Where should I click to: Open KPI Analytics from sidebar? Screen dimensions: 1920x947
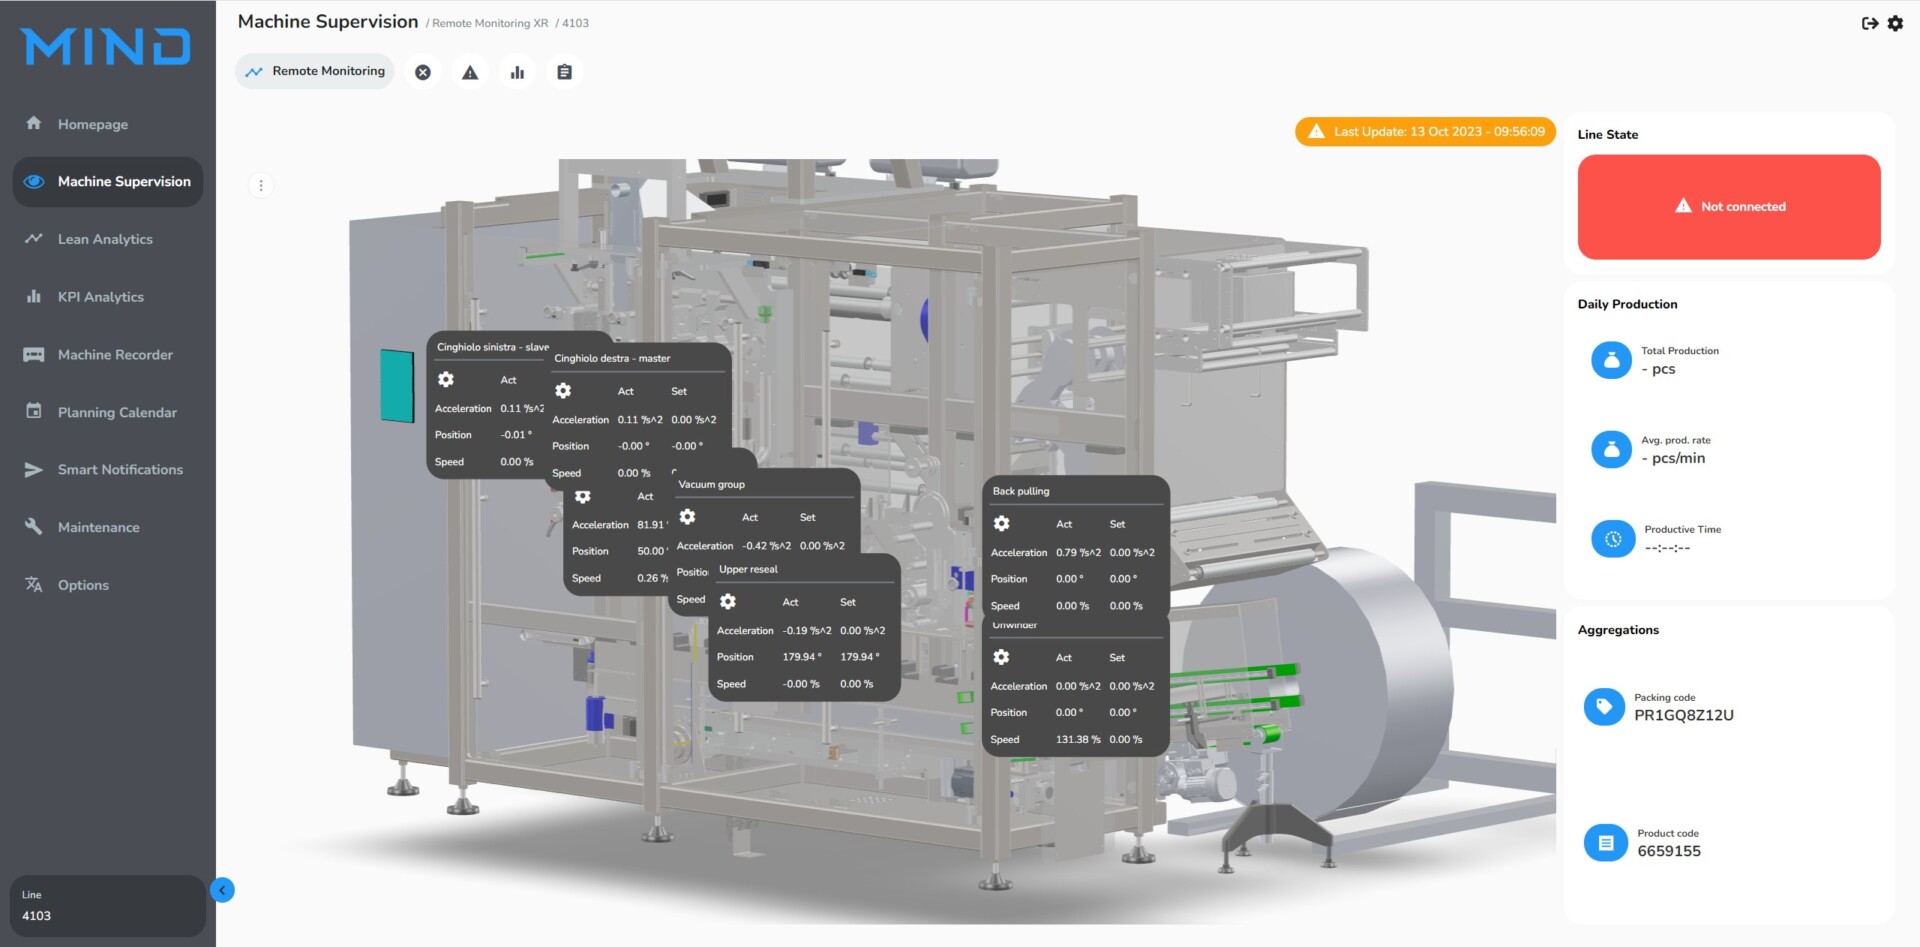click(100, 297)
